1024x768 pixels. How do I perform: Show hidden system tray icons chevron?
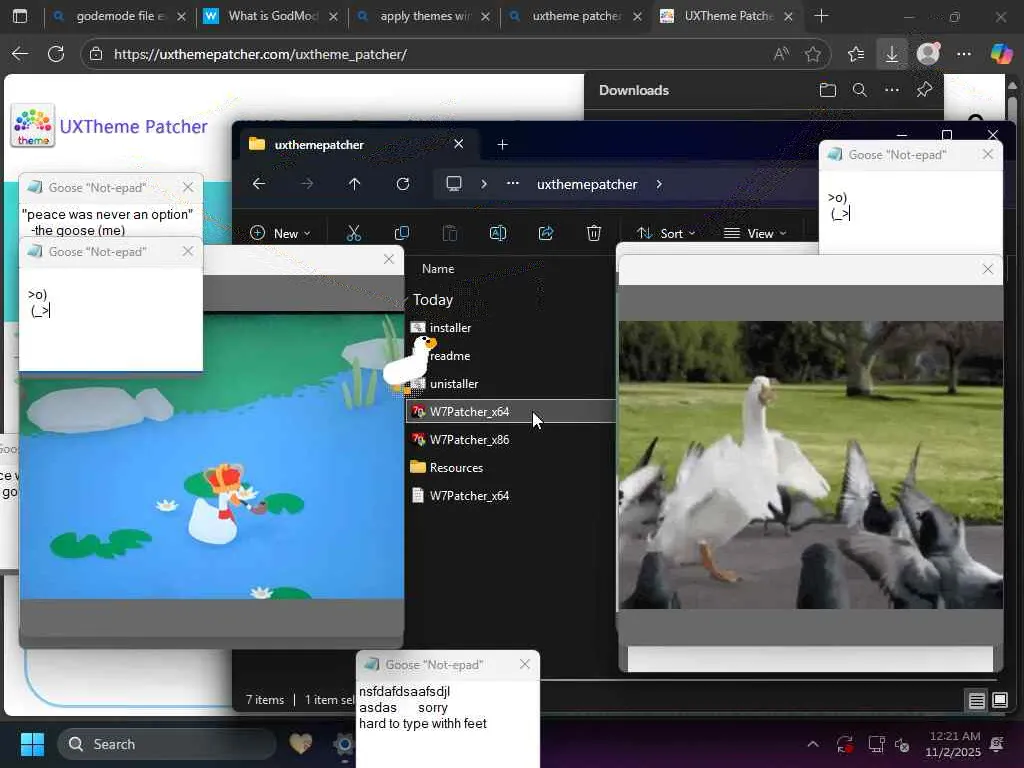tap(813, 744)
